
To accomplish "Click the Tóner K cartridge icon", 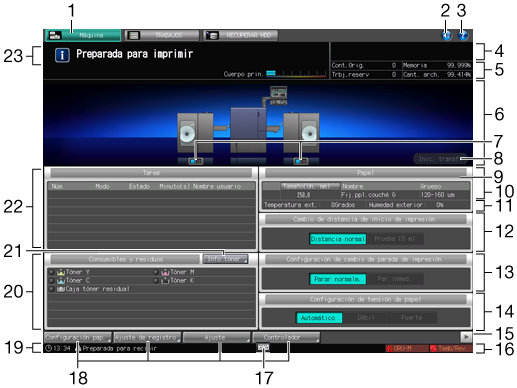I will tap(165, 281).
